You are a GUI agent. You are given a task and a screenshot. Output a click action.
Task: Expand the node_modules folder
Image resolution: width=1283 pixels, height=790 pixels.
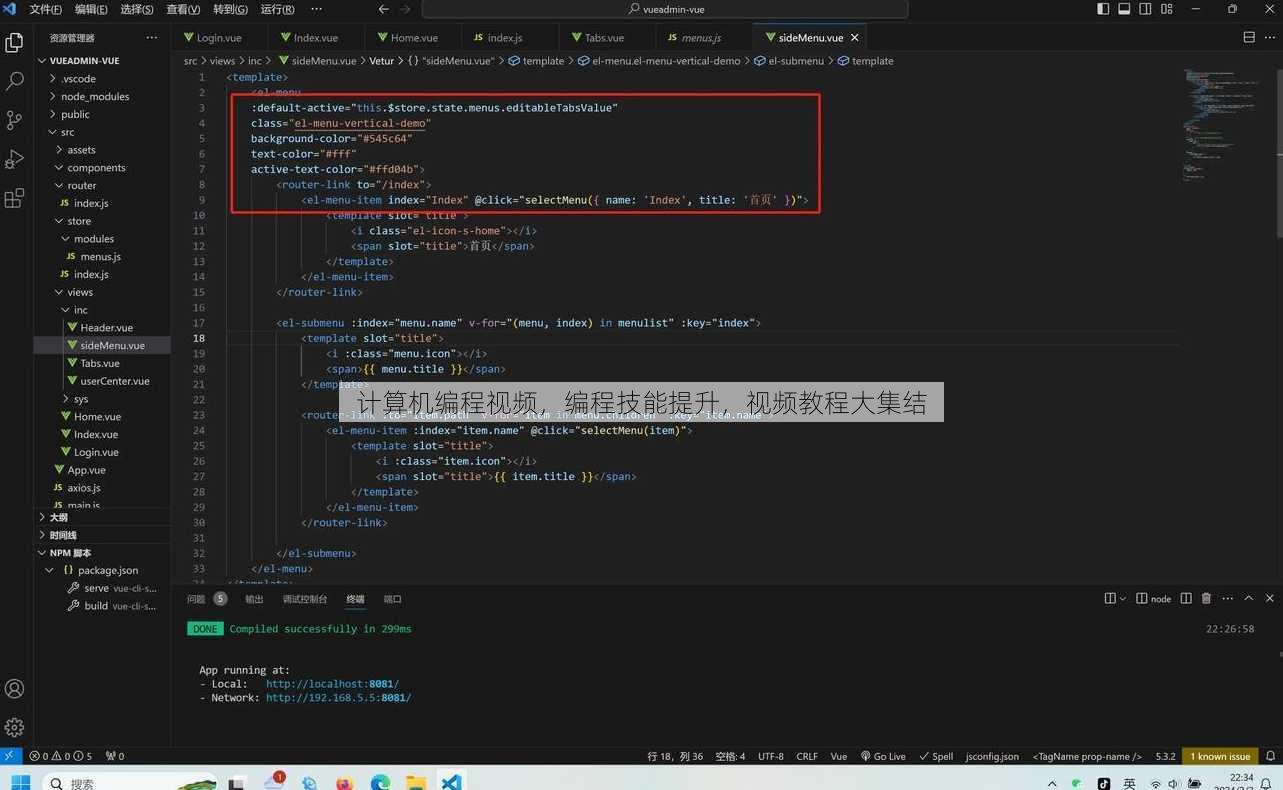click(x=94, y=96)
